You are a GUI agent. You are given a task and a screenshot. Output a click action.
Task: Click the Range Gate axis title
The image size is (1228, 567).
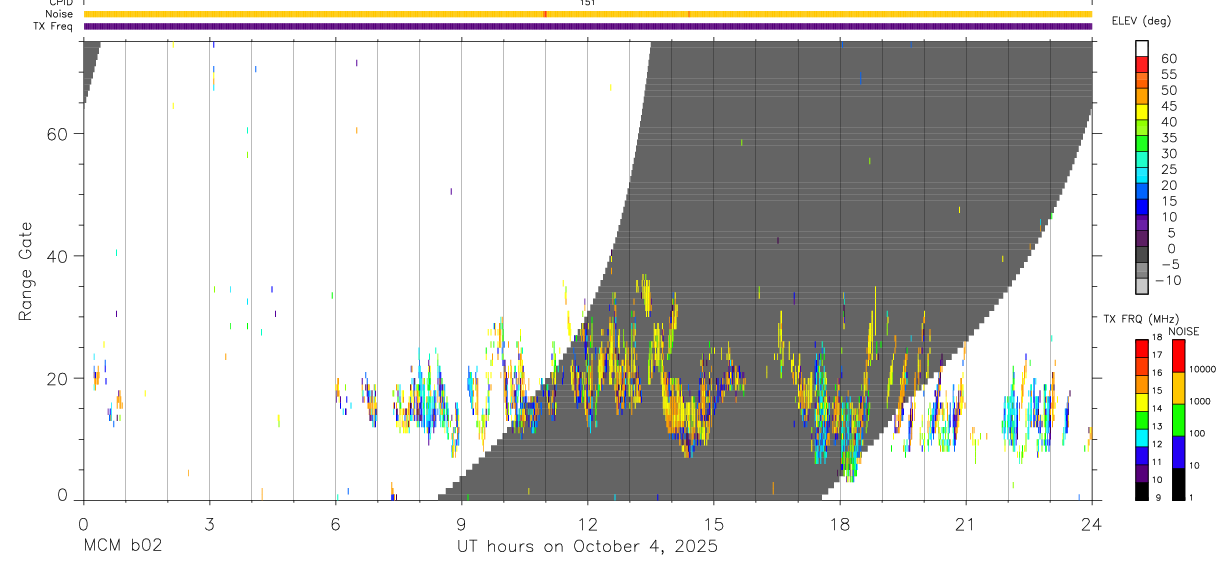(25, 271)
